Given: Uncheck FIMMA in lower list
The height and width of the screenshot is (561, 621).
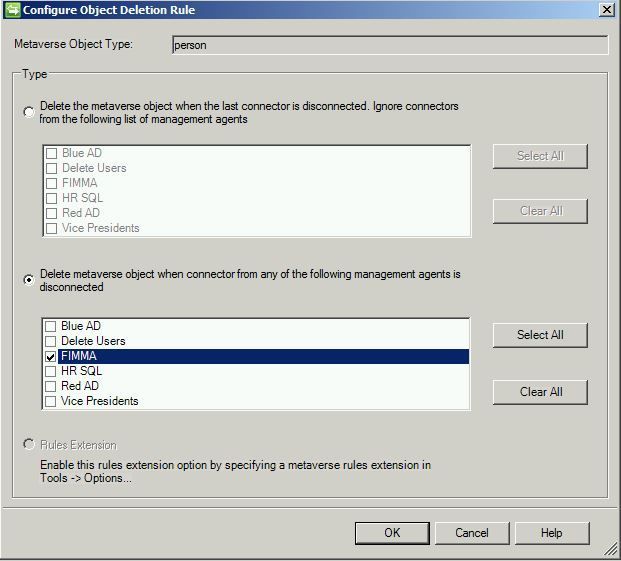Looking at the screenshot, I should tap(51, 356).
